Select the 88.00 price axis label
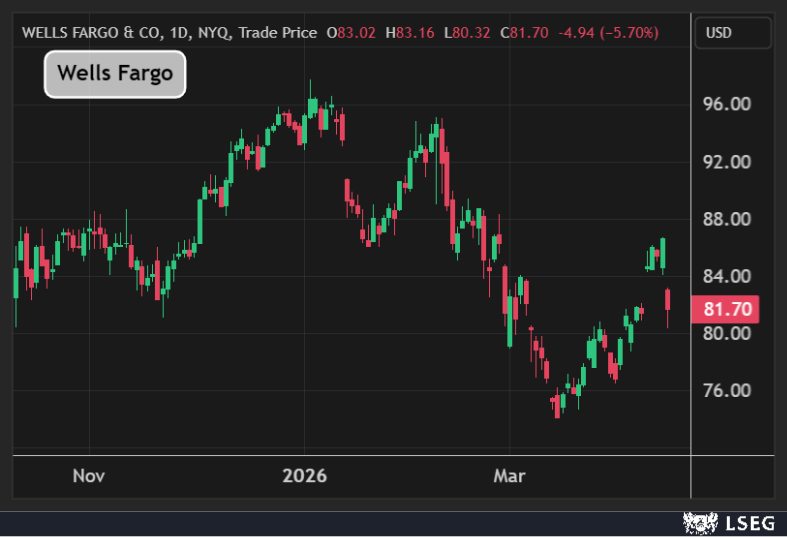 tap(727, 219)
